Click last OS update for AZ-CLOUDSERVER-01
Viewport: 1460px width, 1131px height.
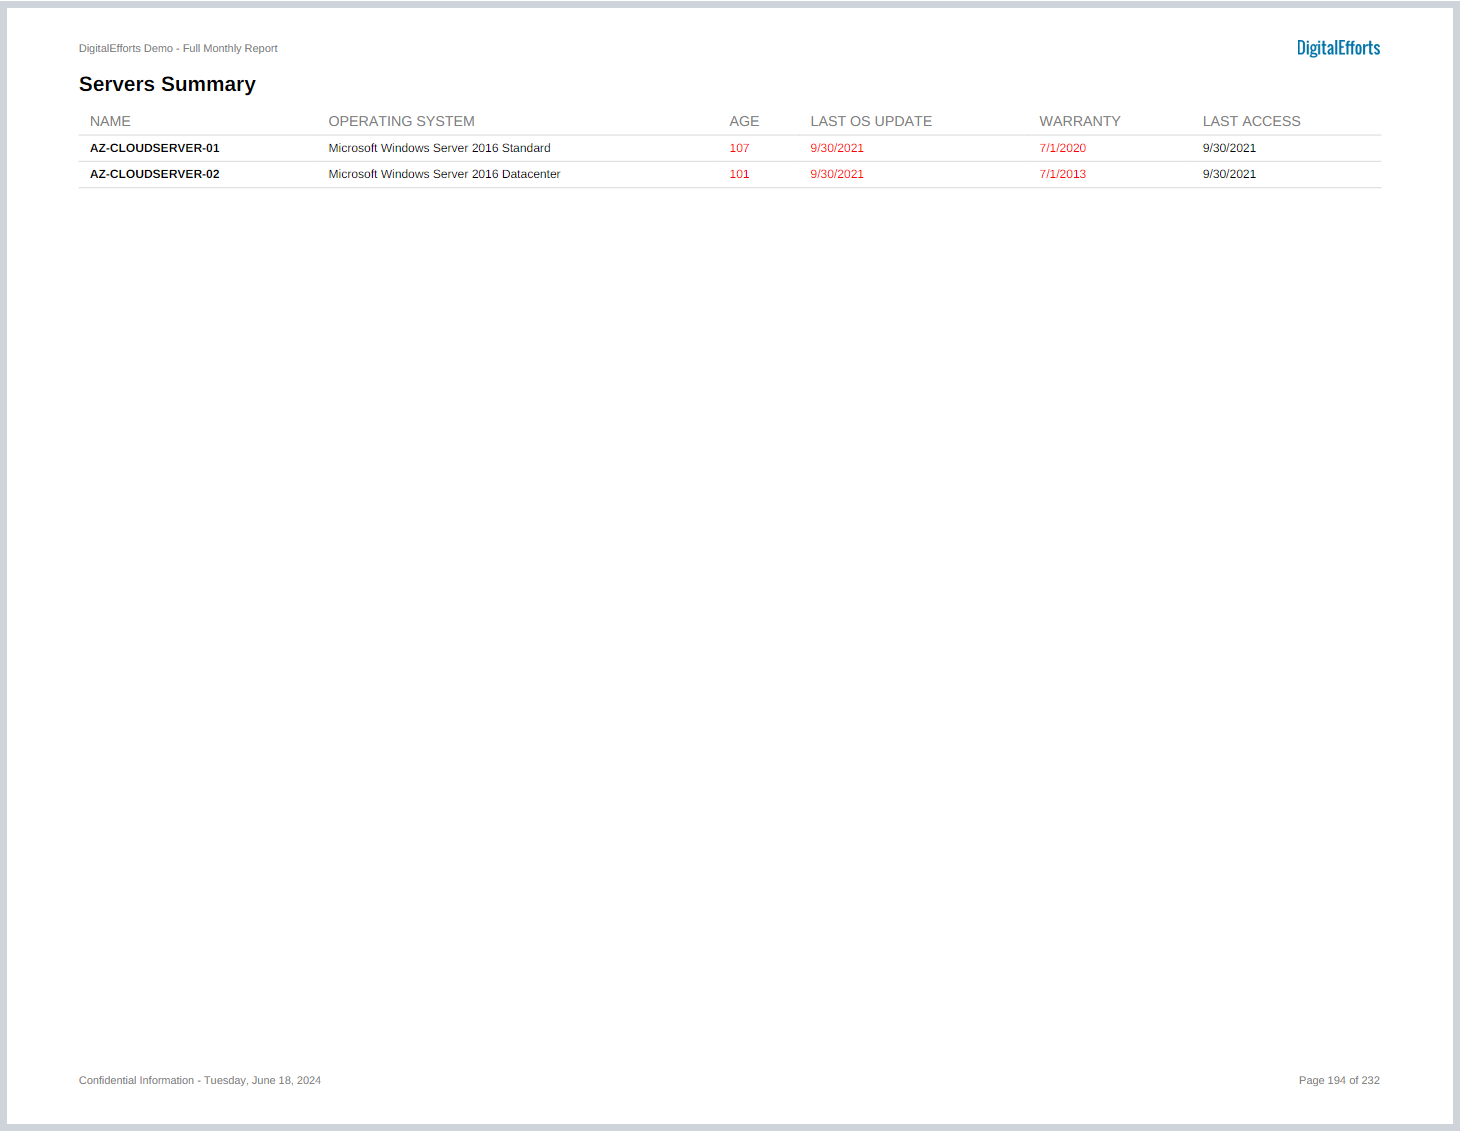pyautogui.click(x=837, y=148)
